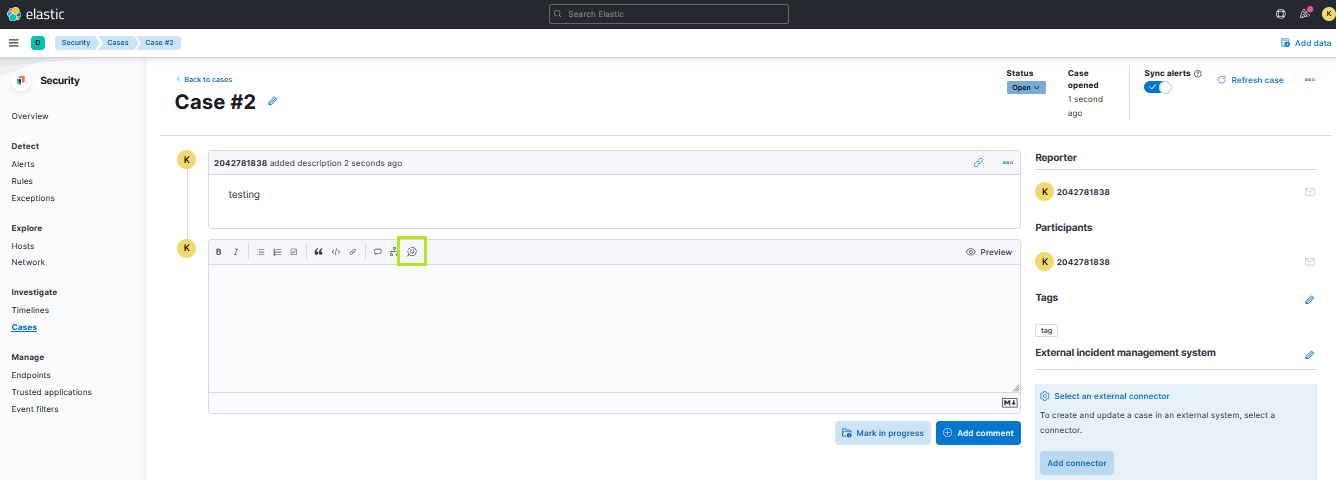The height and width of the screenshot is (480, 1336).
Task: Open Timelines under Investigate
Action: coord(30,310)
